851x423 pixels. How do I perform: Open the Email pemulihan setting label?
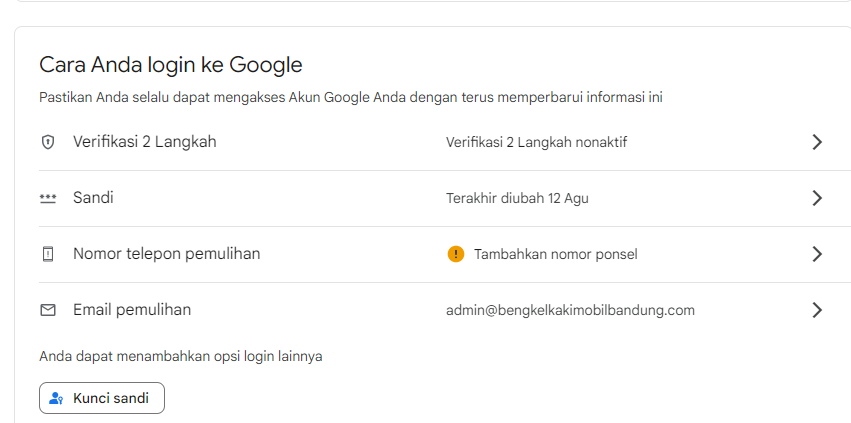(x=132, y=310)
